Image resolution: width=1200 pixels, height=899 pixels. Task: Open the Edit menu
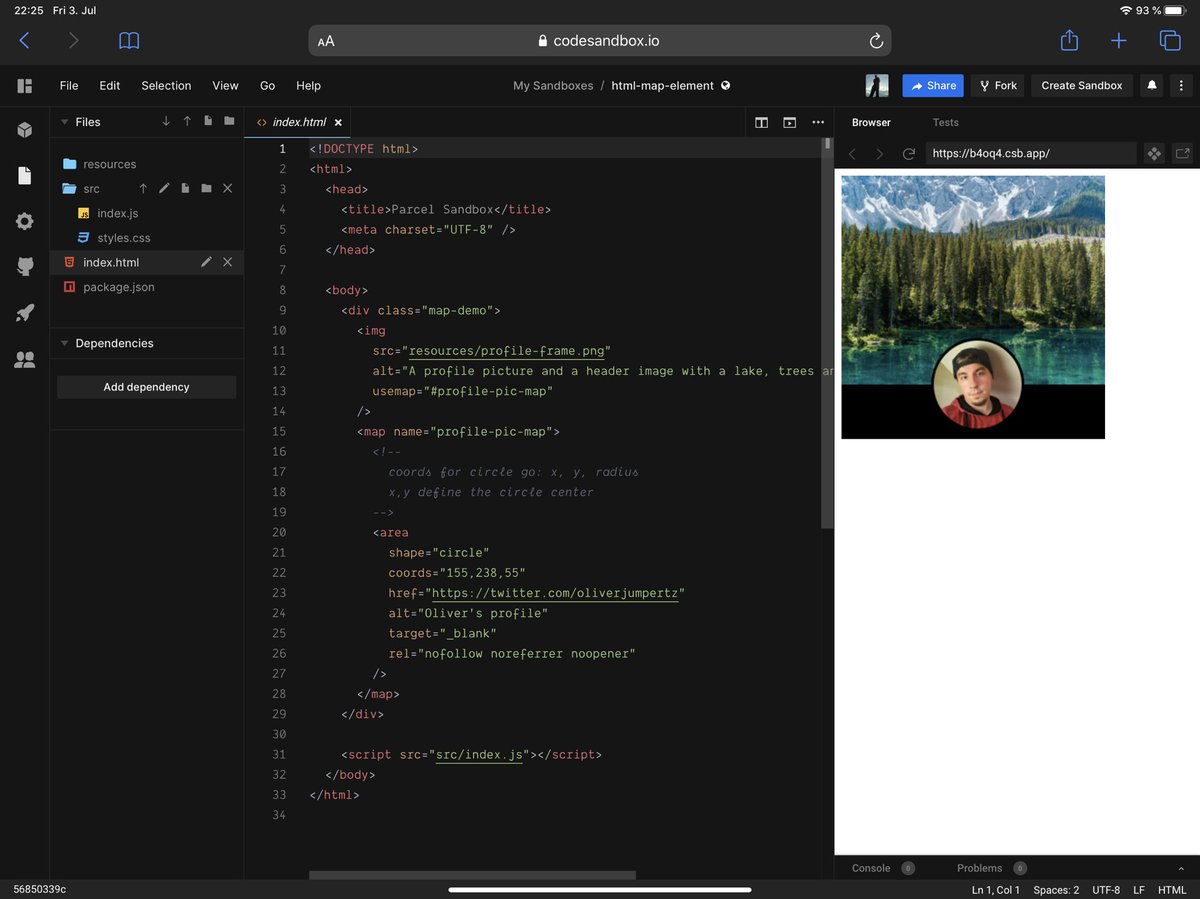(110, 85)
